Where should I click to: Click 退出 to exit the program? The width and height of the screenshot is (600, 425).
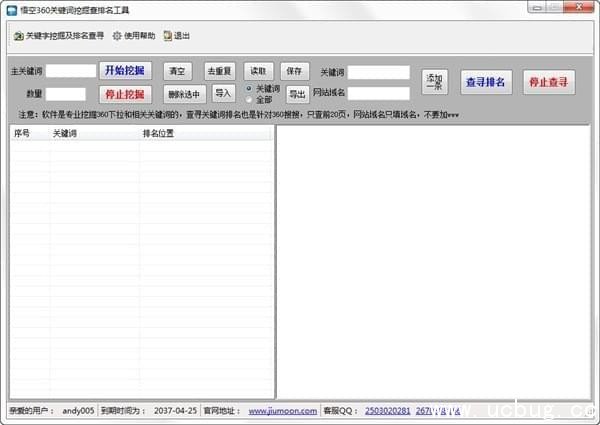click(177, 36)
